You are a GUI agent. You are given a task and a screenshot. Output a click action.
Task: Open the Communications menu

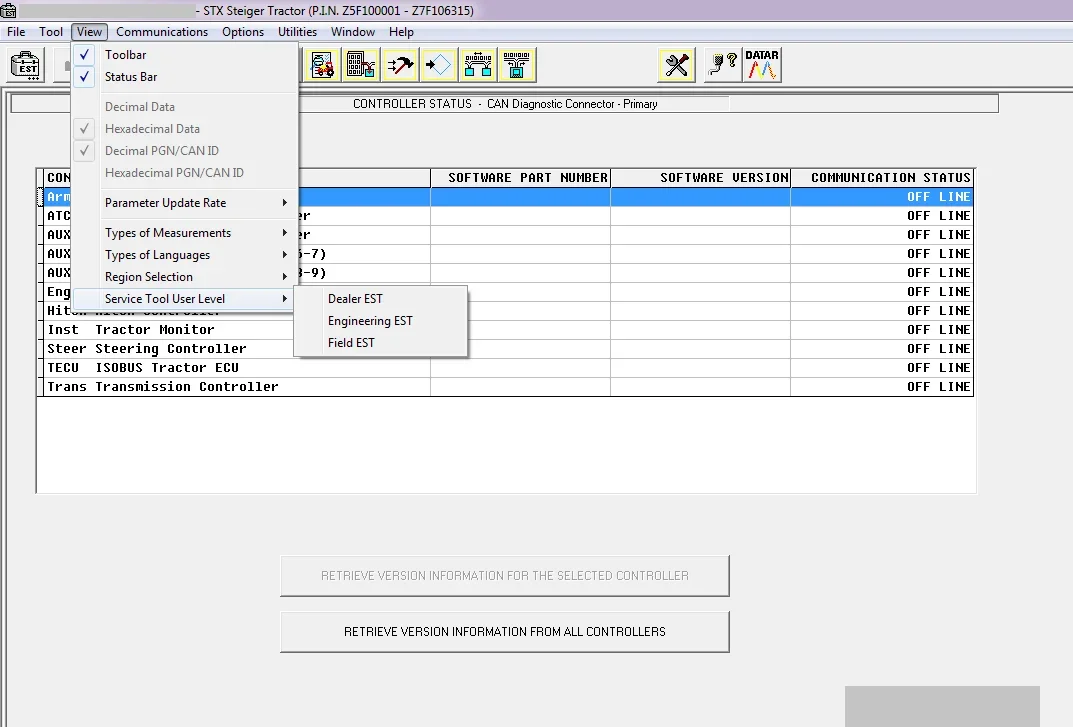161,31
